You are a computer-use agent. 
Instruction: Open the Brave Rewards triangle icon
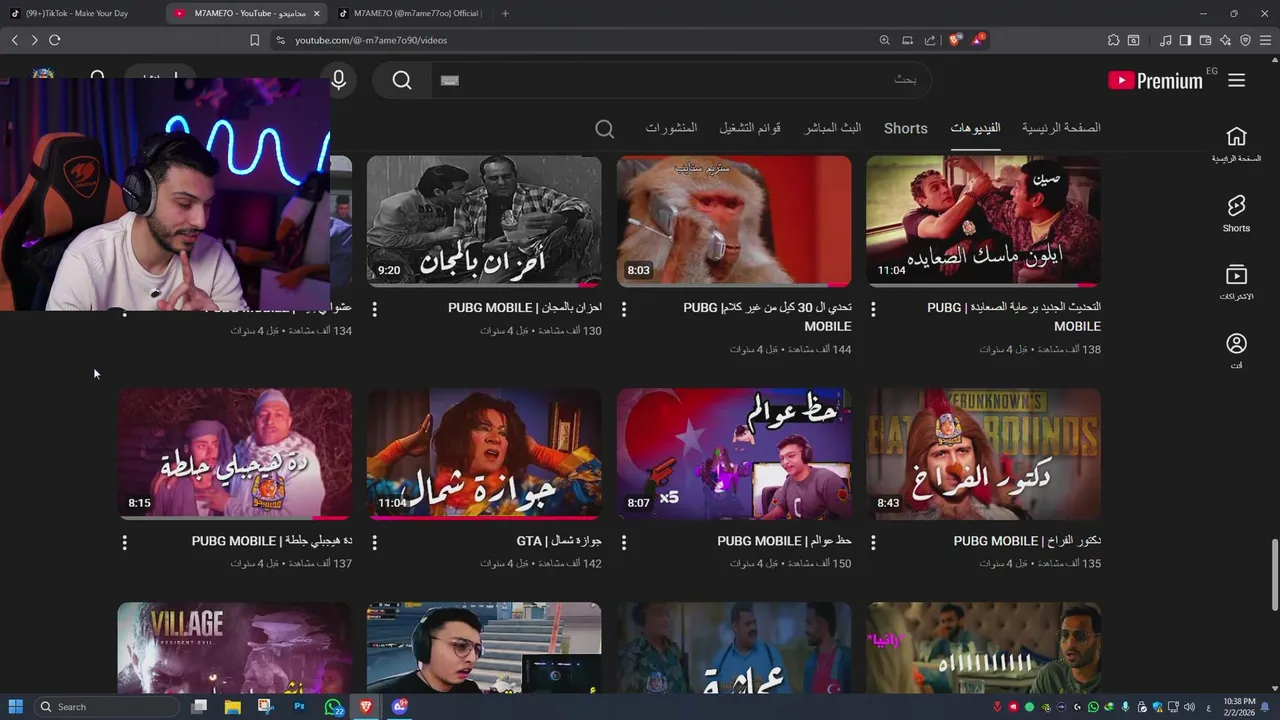point(978,40)
